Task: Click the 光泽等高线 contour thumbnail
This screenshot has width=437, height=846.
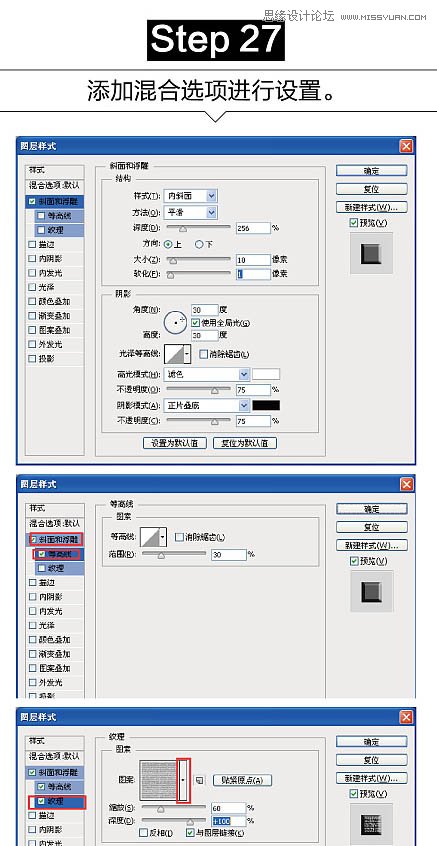Action: [x=174, y=354]
